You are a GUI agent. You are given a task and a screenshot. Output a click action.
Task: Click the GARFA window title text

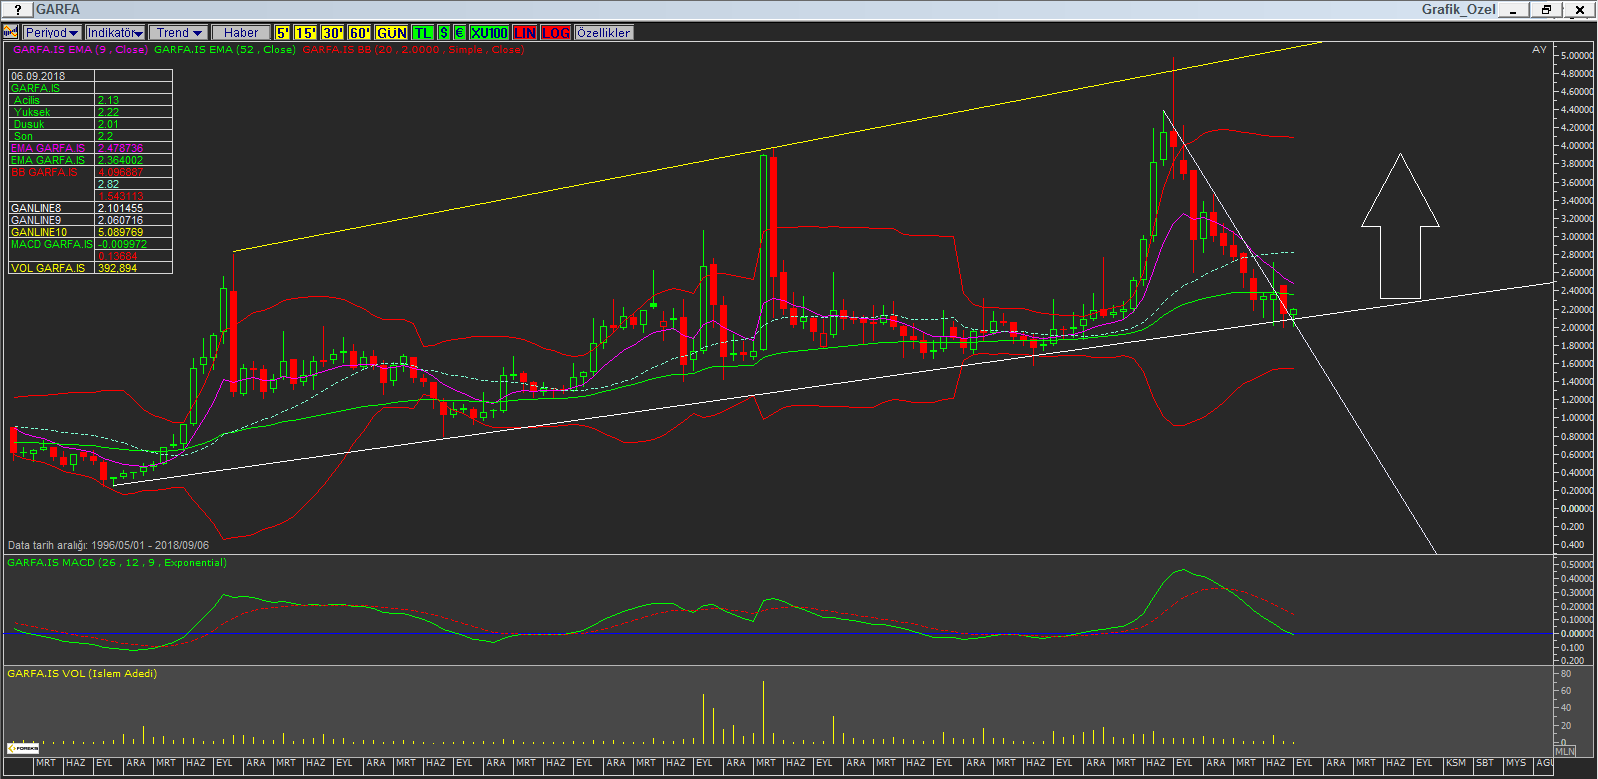pyautogui.click(x=58, y=10)
